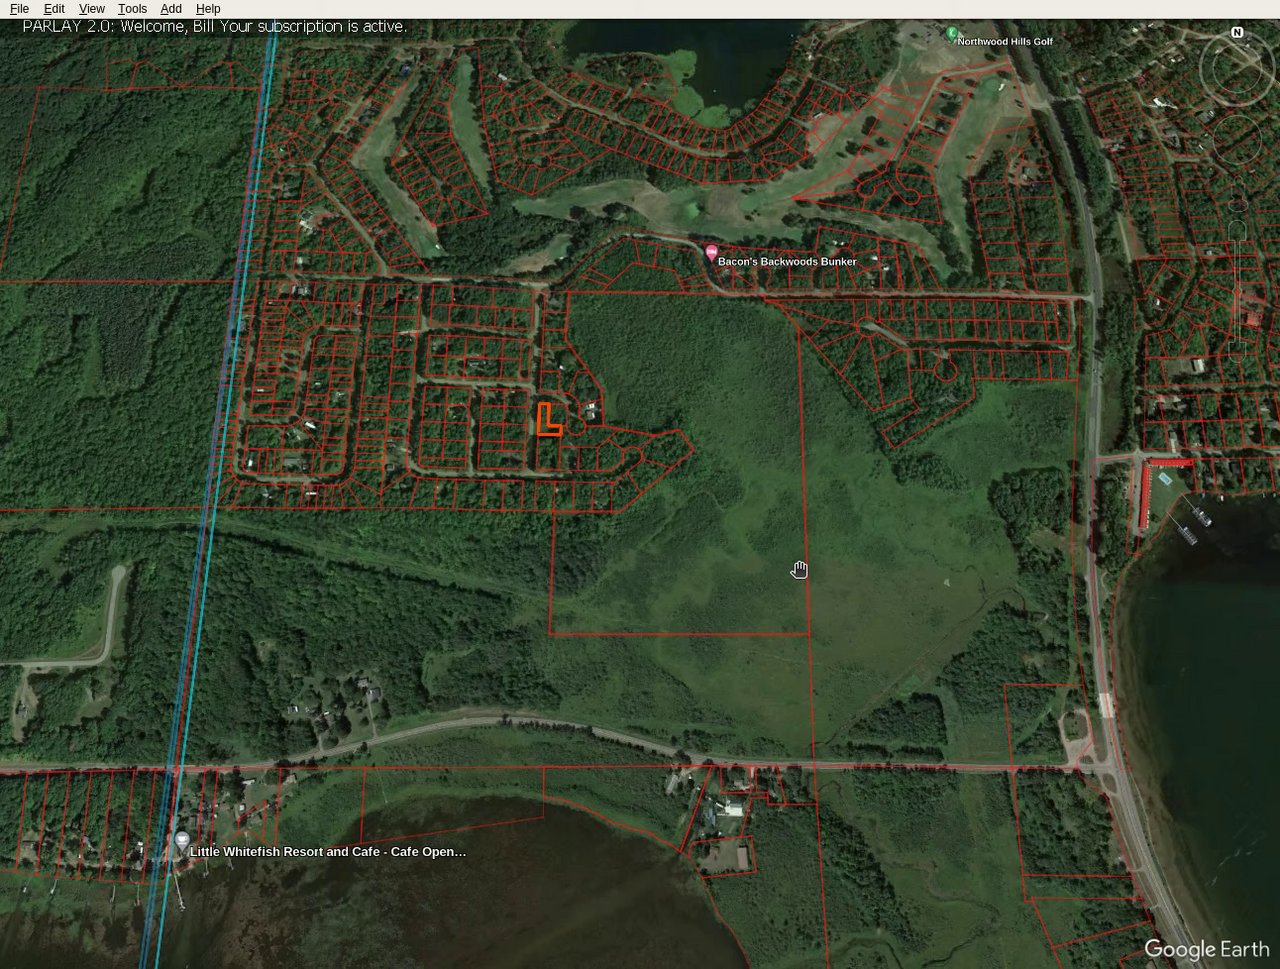Click the PARLAY 2.0 welcome status text
This screenshot has width=1280, height=969.
[214, 27]
